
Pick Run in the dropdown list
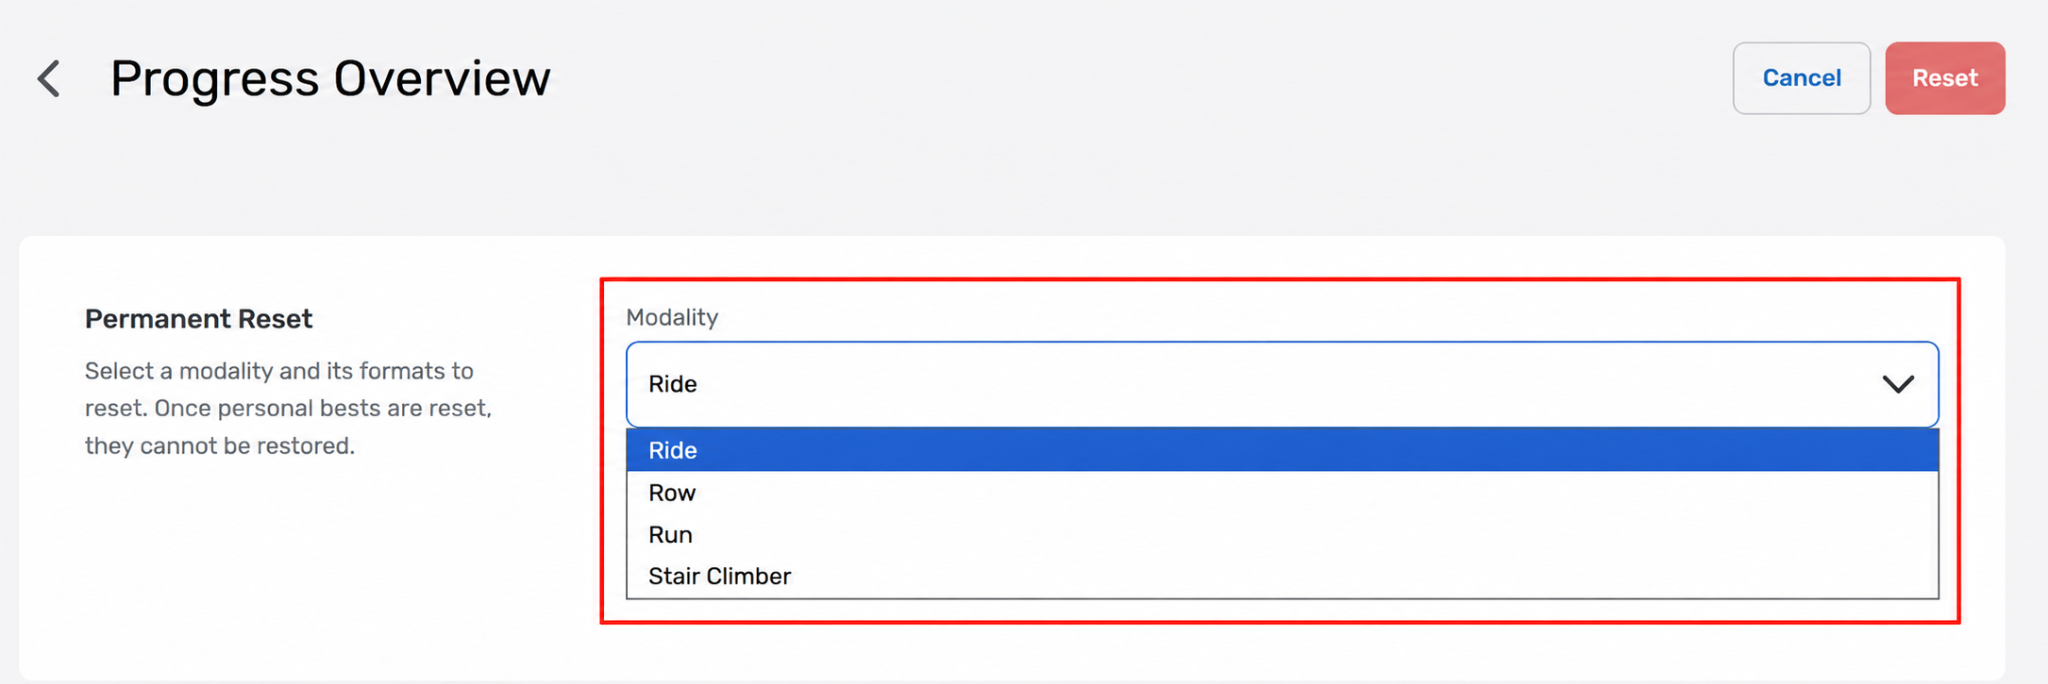pos(1282,534)
